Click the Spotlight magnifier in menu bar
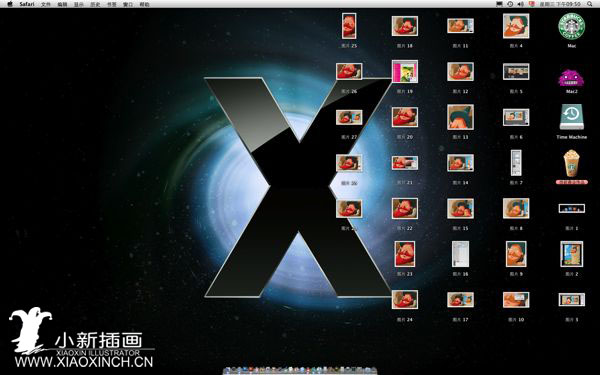600x375 pixels. pyautogui.click(x=590, y=4)
